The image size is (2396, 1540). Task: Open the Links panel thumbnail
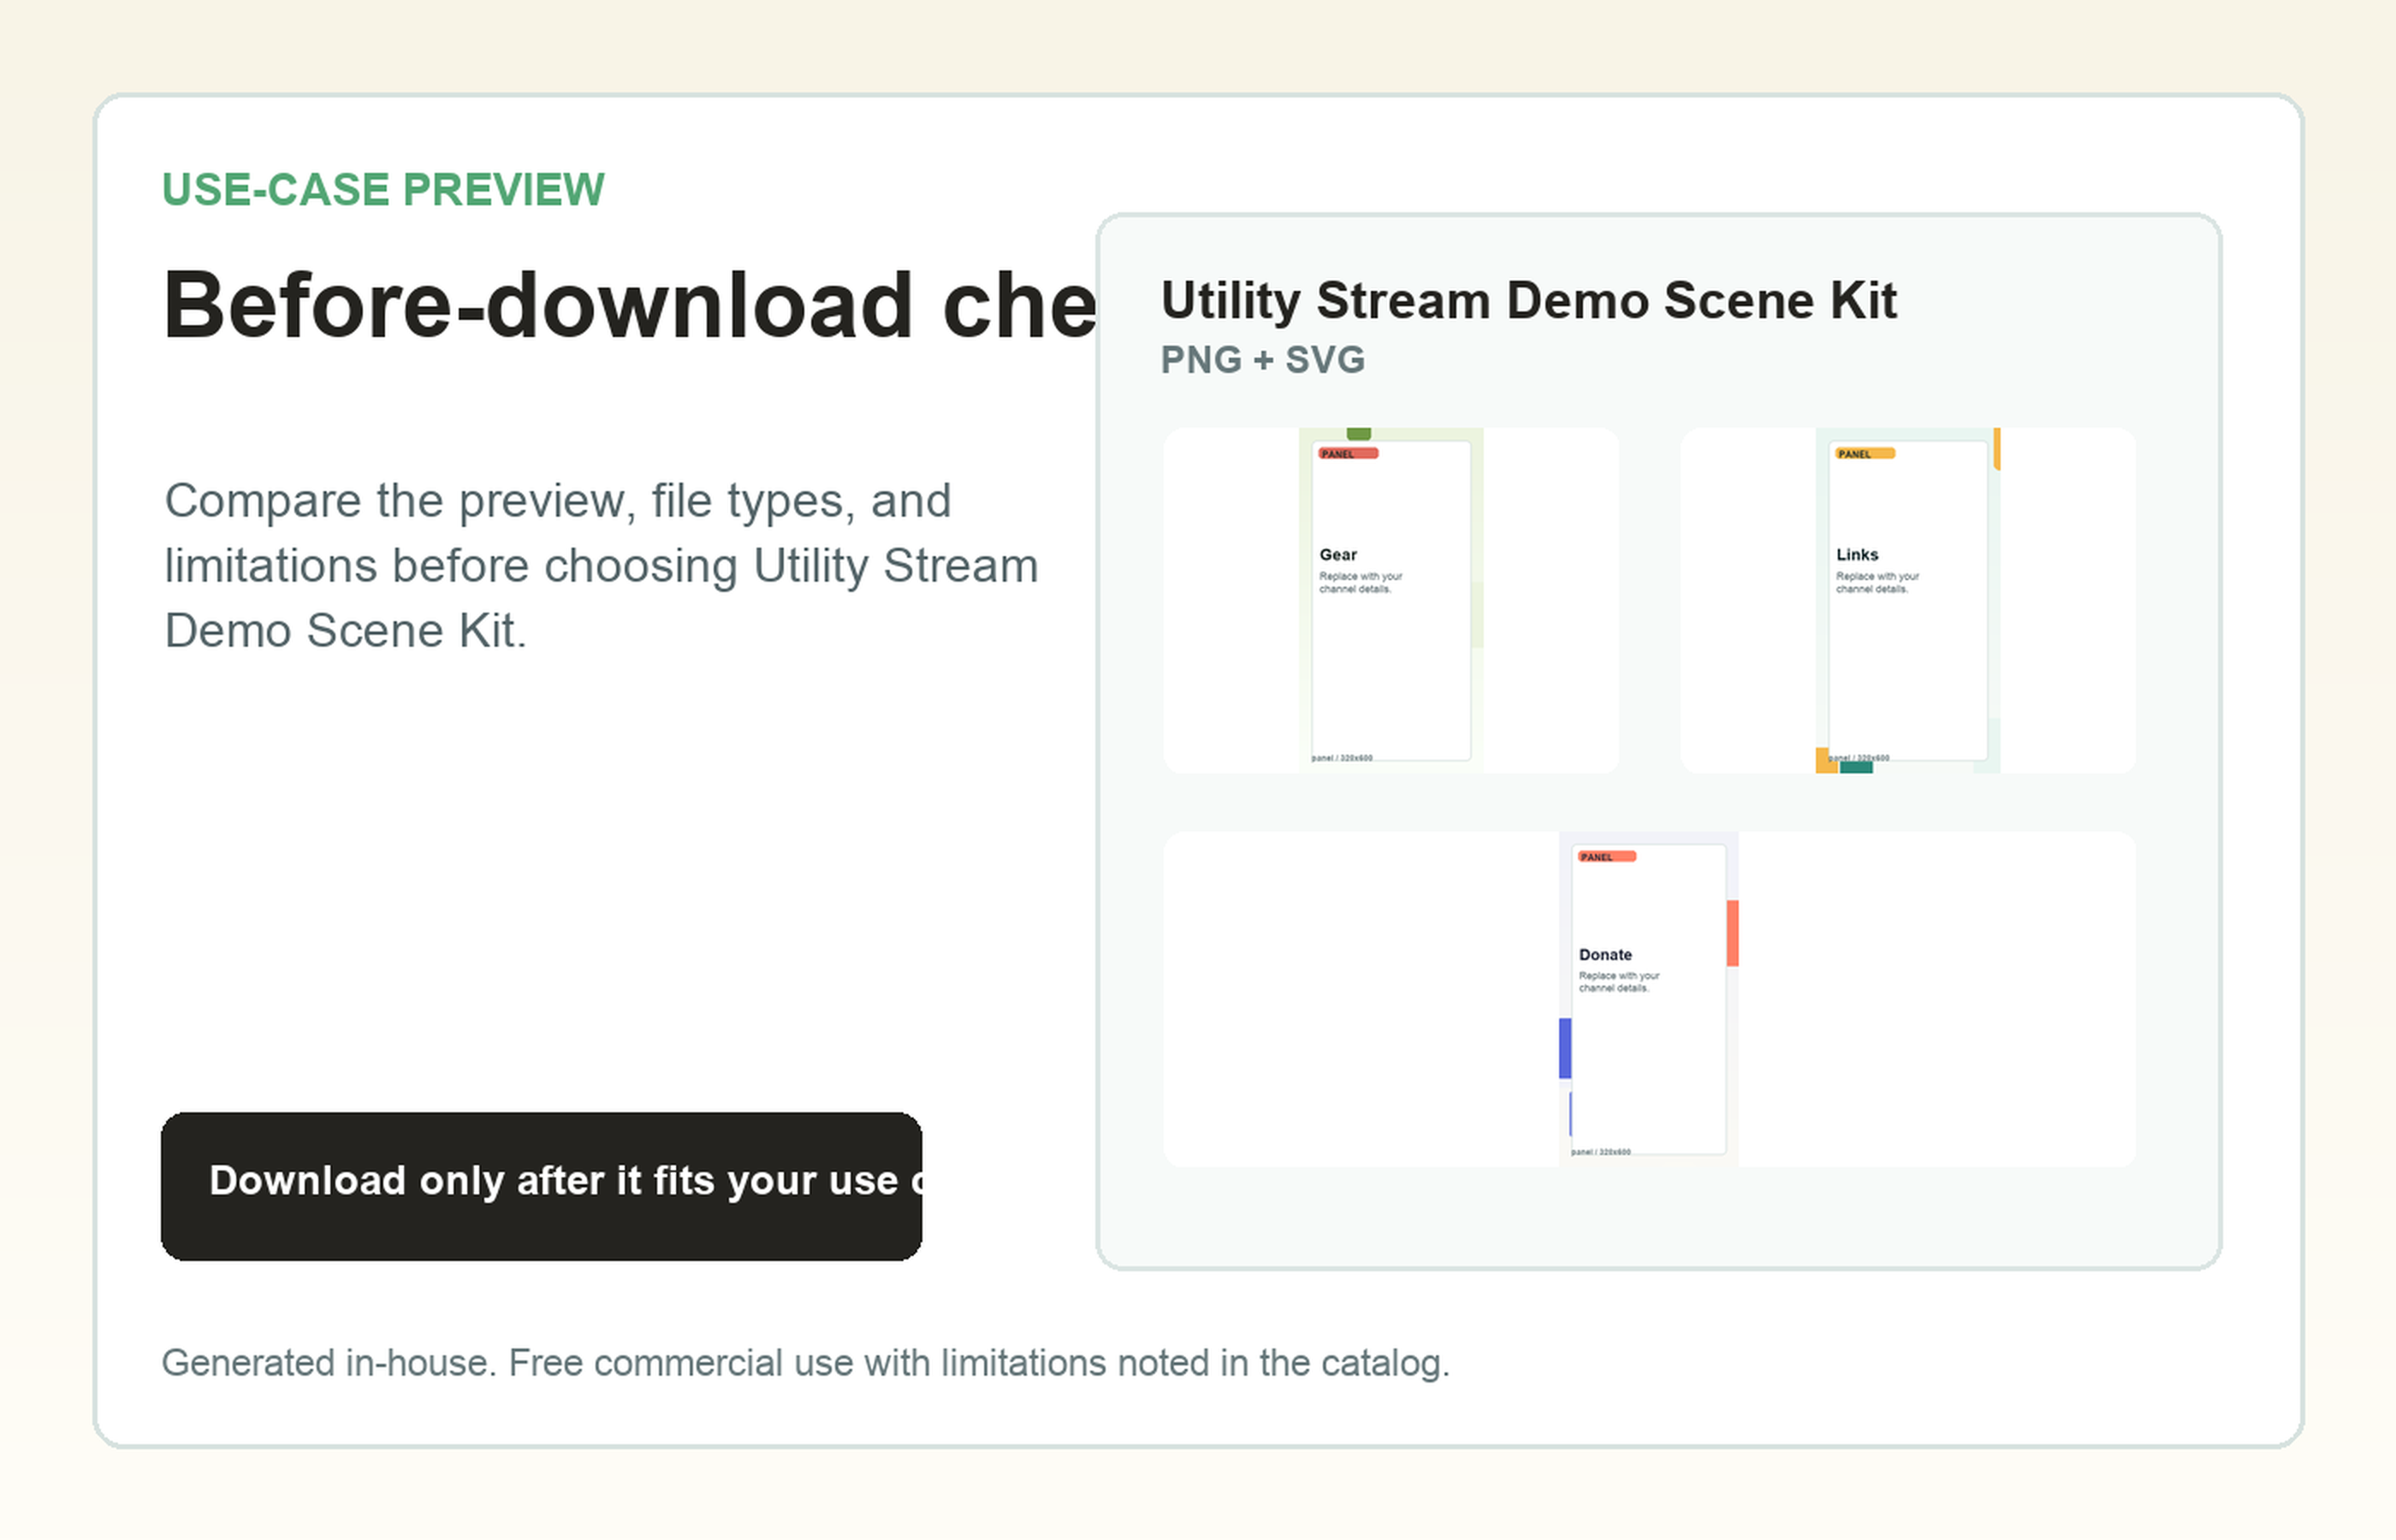tap(1908, 600)
